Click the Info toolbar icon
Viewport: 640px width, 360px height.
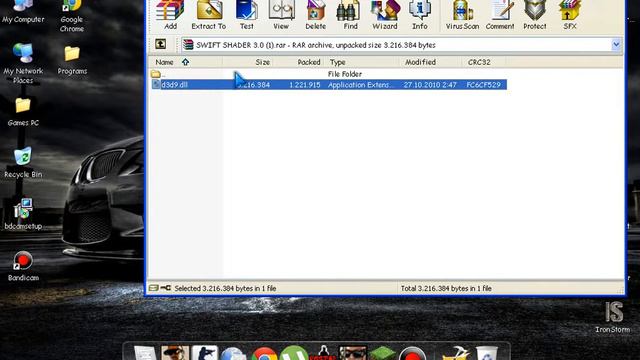(x=420, y=15)
